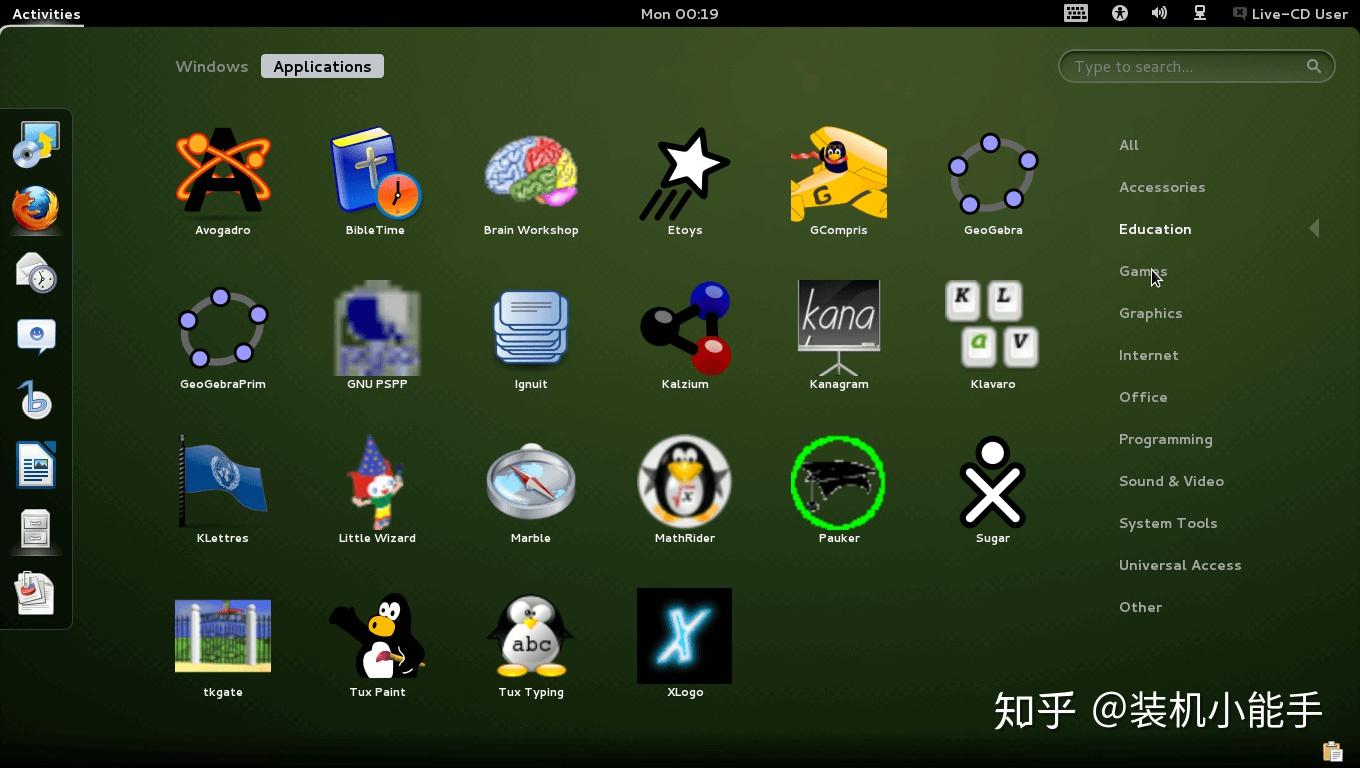The height and width of the screenshot is (768, 1360).
Task: Filter apps by Graphics
Action: [x=1151, y=313]
